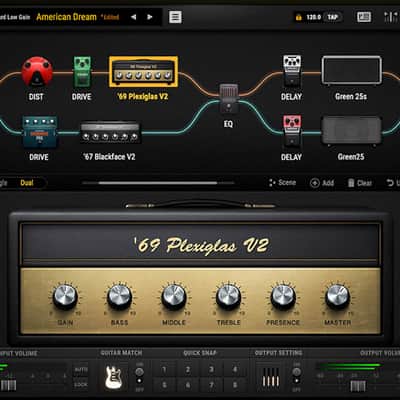The image size is (400, 400).
Task: Select Quick Snap slot 4
Action: pyautogui.click(x=235, y=369)
